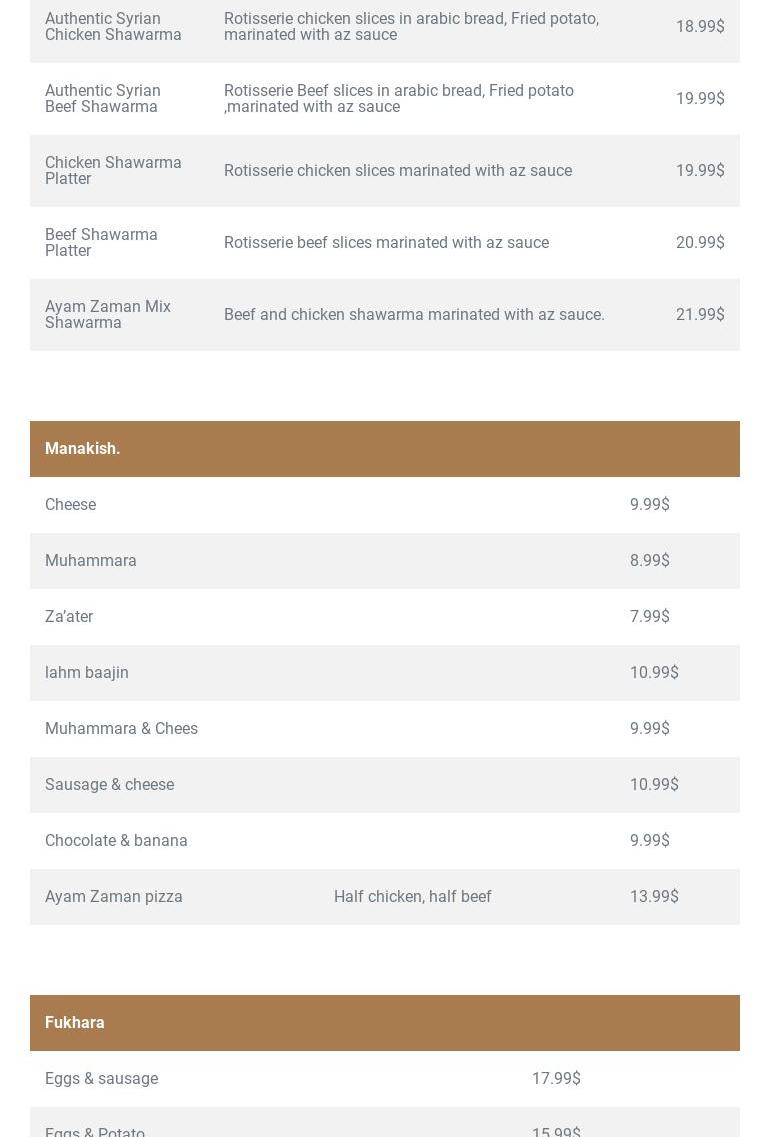Click the 13.99$ pizza price
Screen dimensions: 770x1137
coord(654,897)
